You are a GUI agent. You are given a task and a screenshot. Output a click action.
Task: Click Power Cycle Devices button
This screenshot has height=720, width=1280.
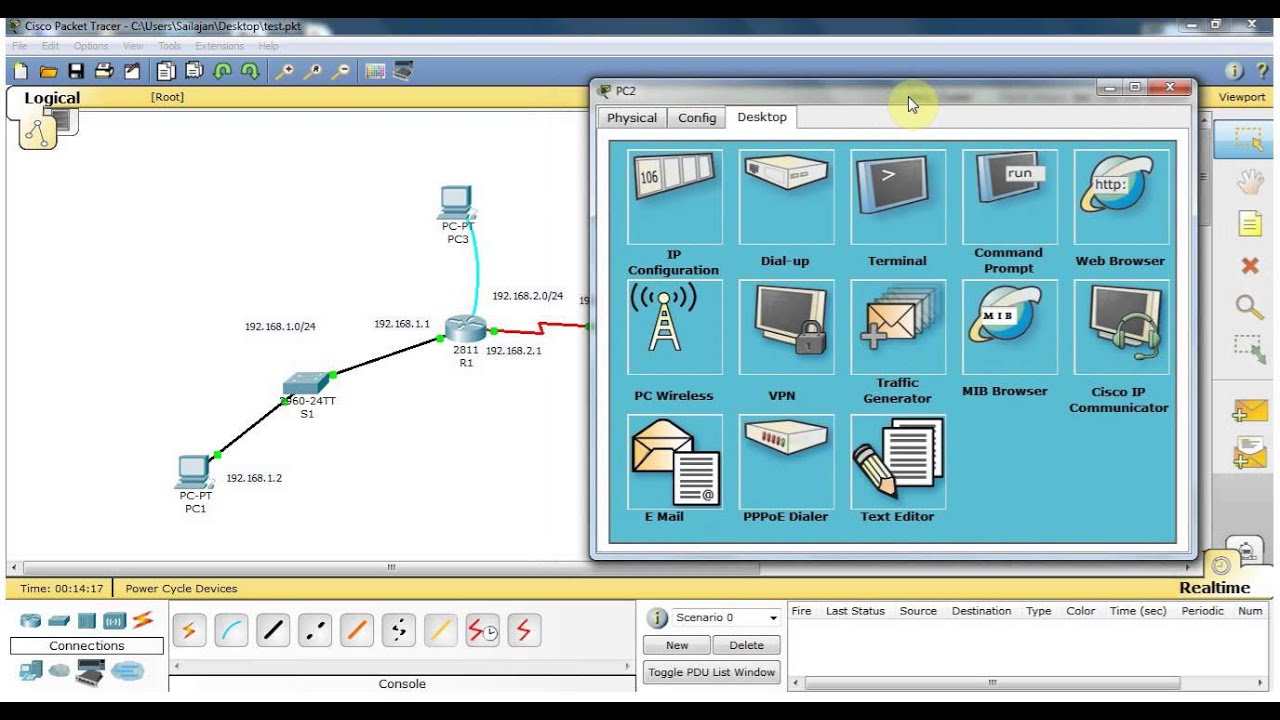tap(181, 589)
